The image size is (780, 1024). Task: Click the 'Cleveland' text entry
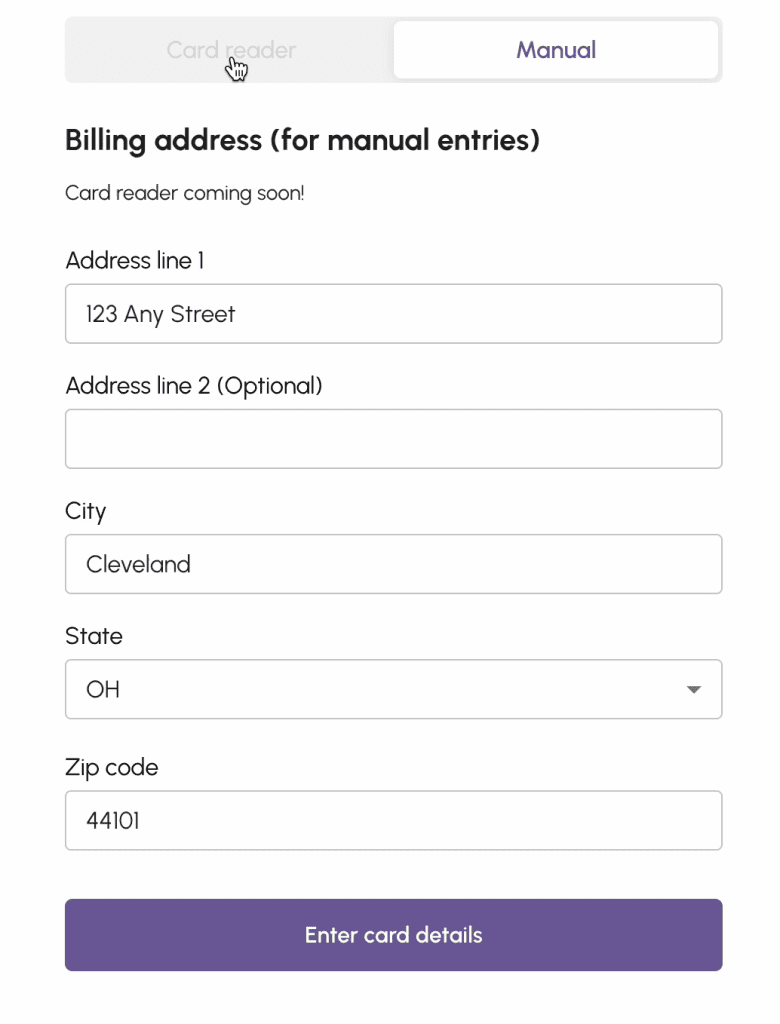(138, 564)
